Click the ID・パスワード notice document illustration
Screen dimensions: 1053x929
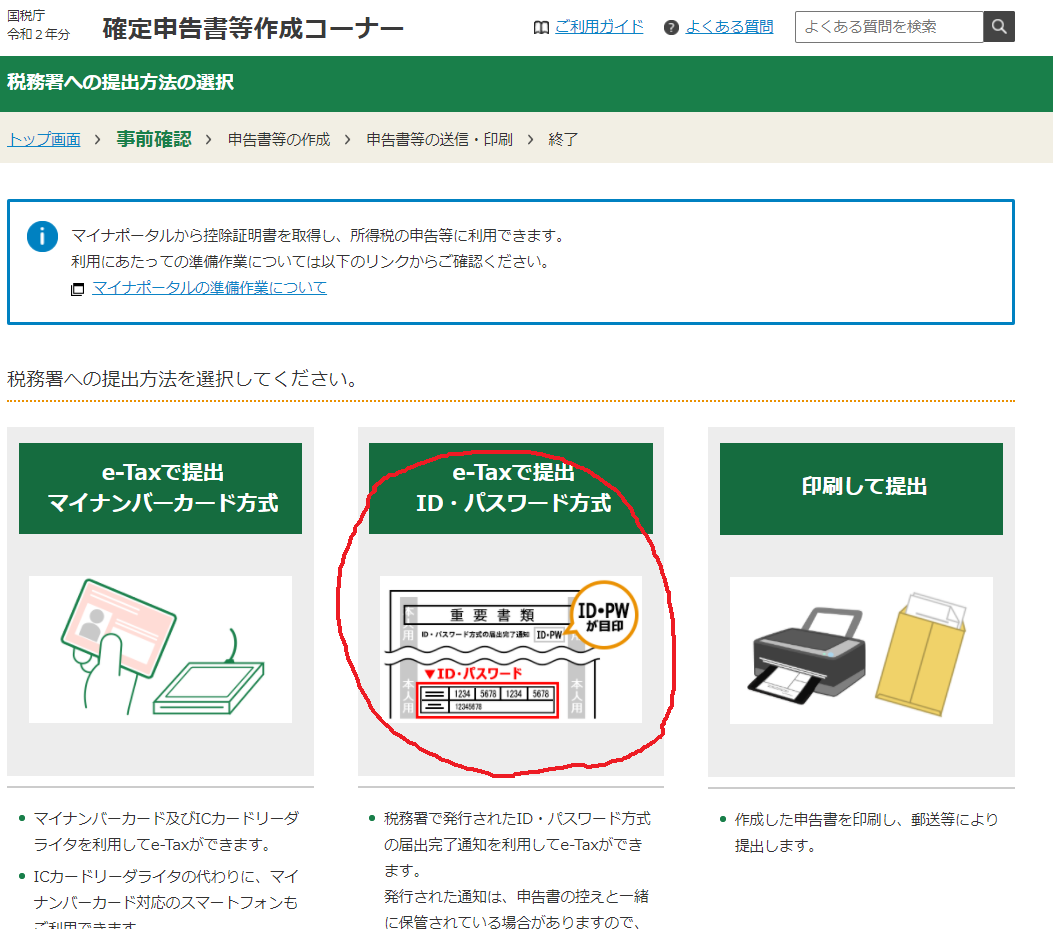(x=511, y=649)
